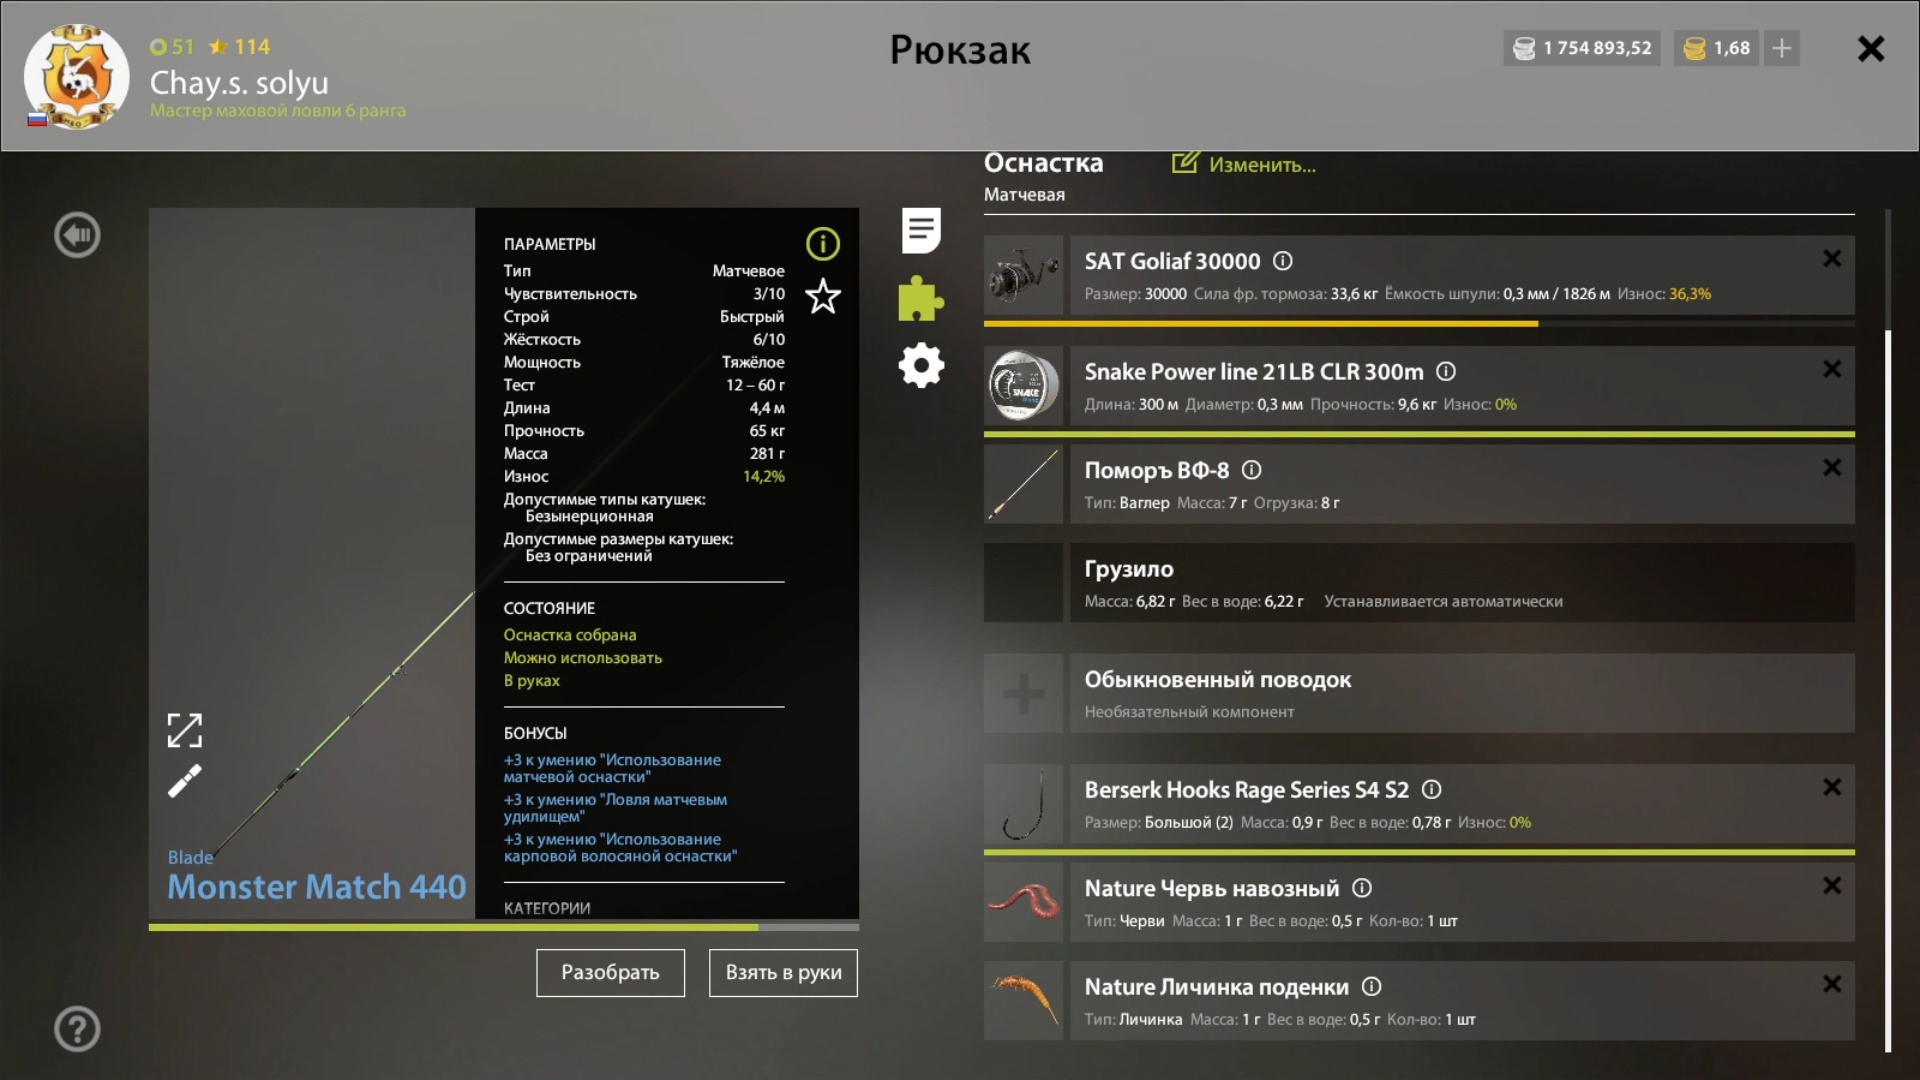Click Snake line spool thumbnail
The height and width of the screenshot is (1080, 1920).
pos(1023,385)
